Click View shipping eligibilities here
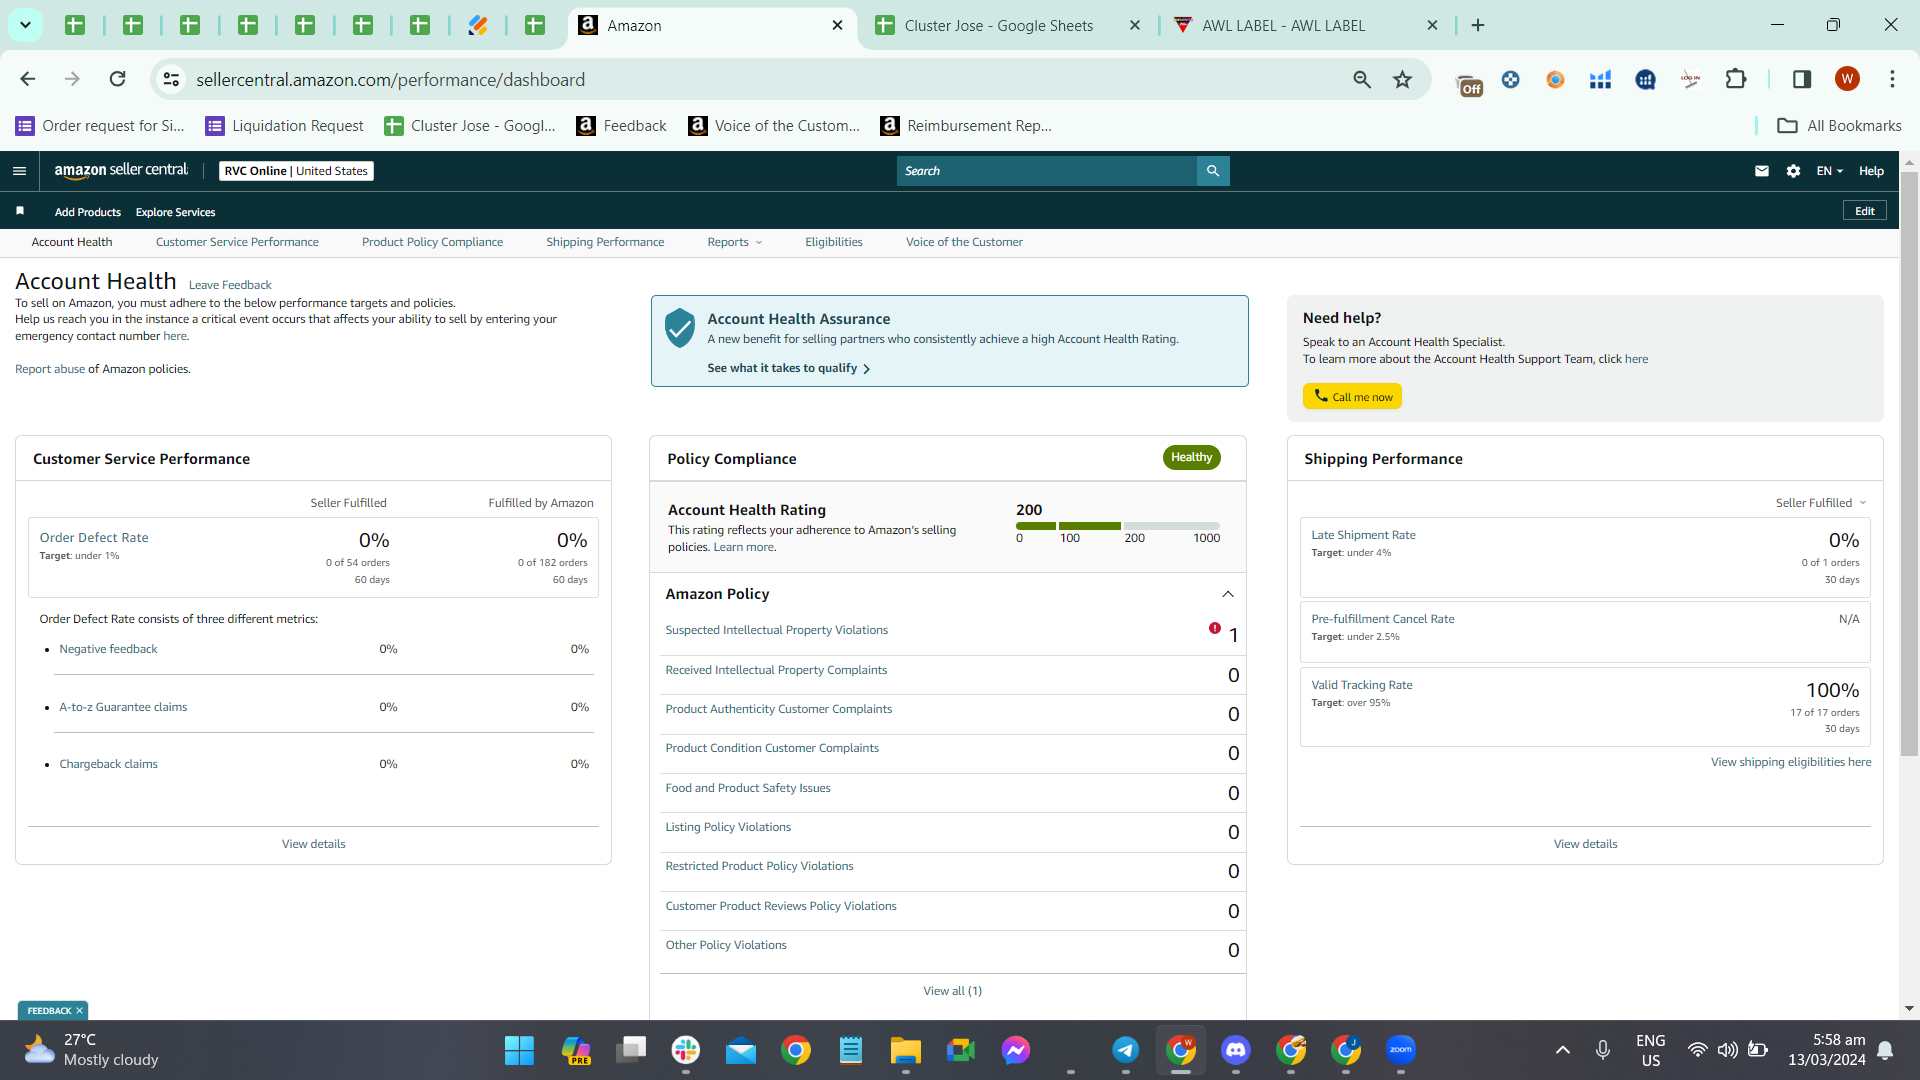This screenshot has height=1080, width=1920. (1791, 762)
